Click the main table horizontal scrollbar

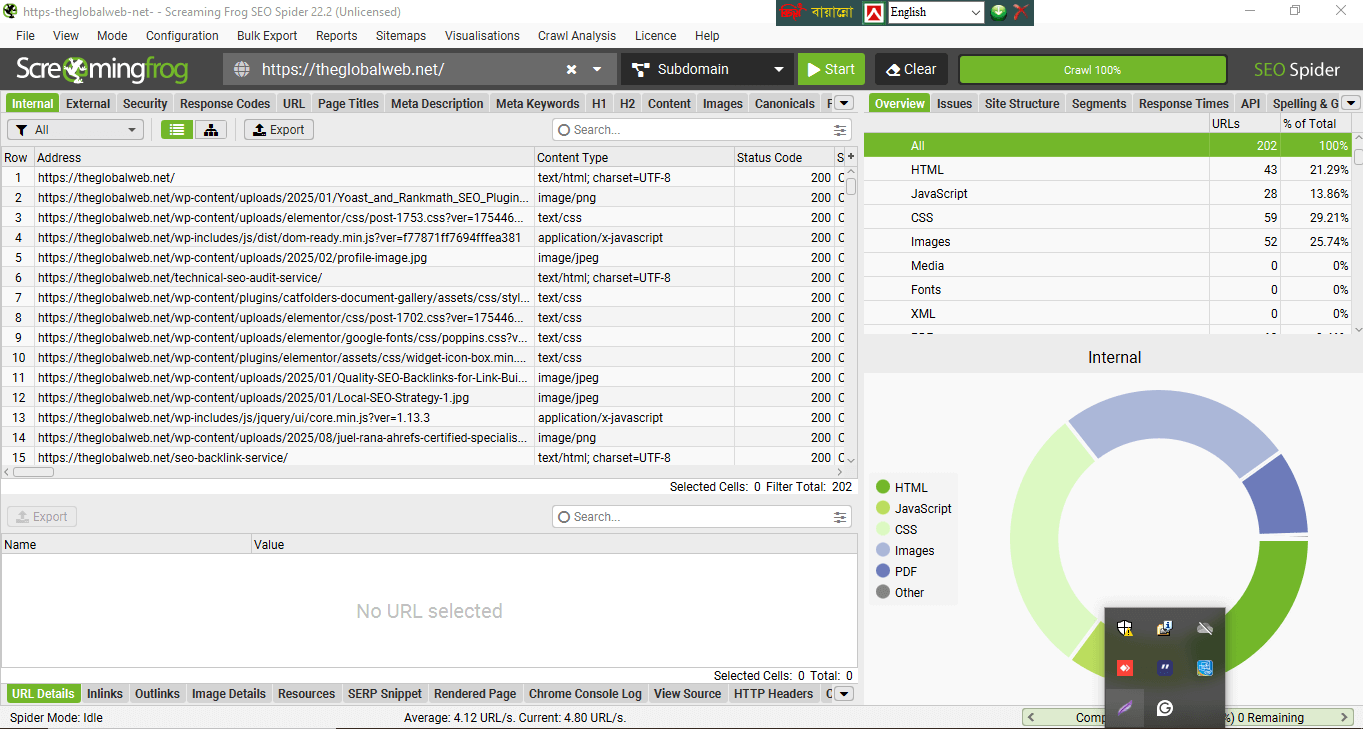click(33, 472)
